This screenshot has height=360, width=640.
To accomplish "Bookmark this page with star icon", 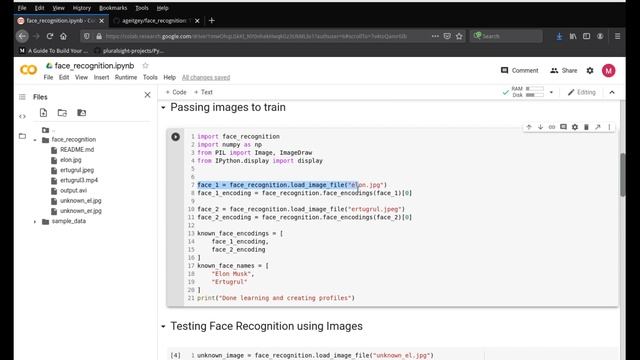I will click(459, 36).
